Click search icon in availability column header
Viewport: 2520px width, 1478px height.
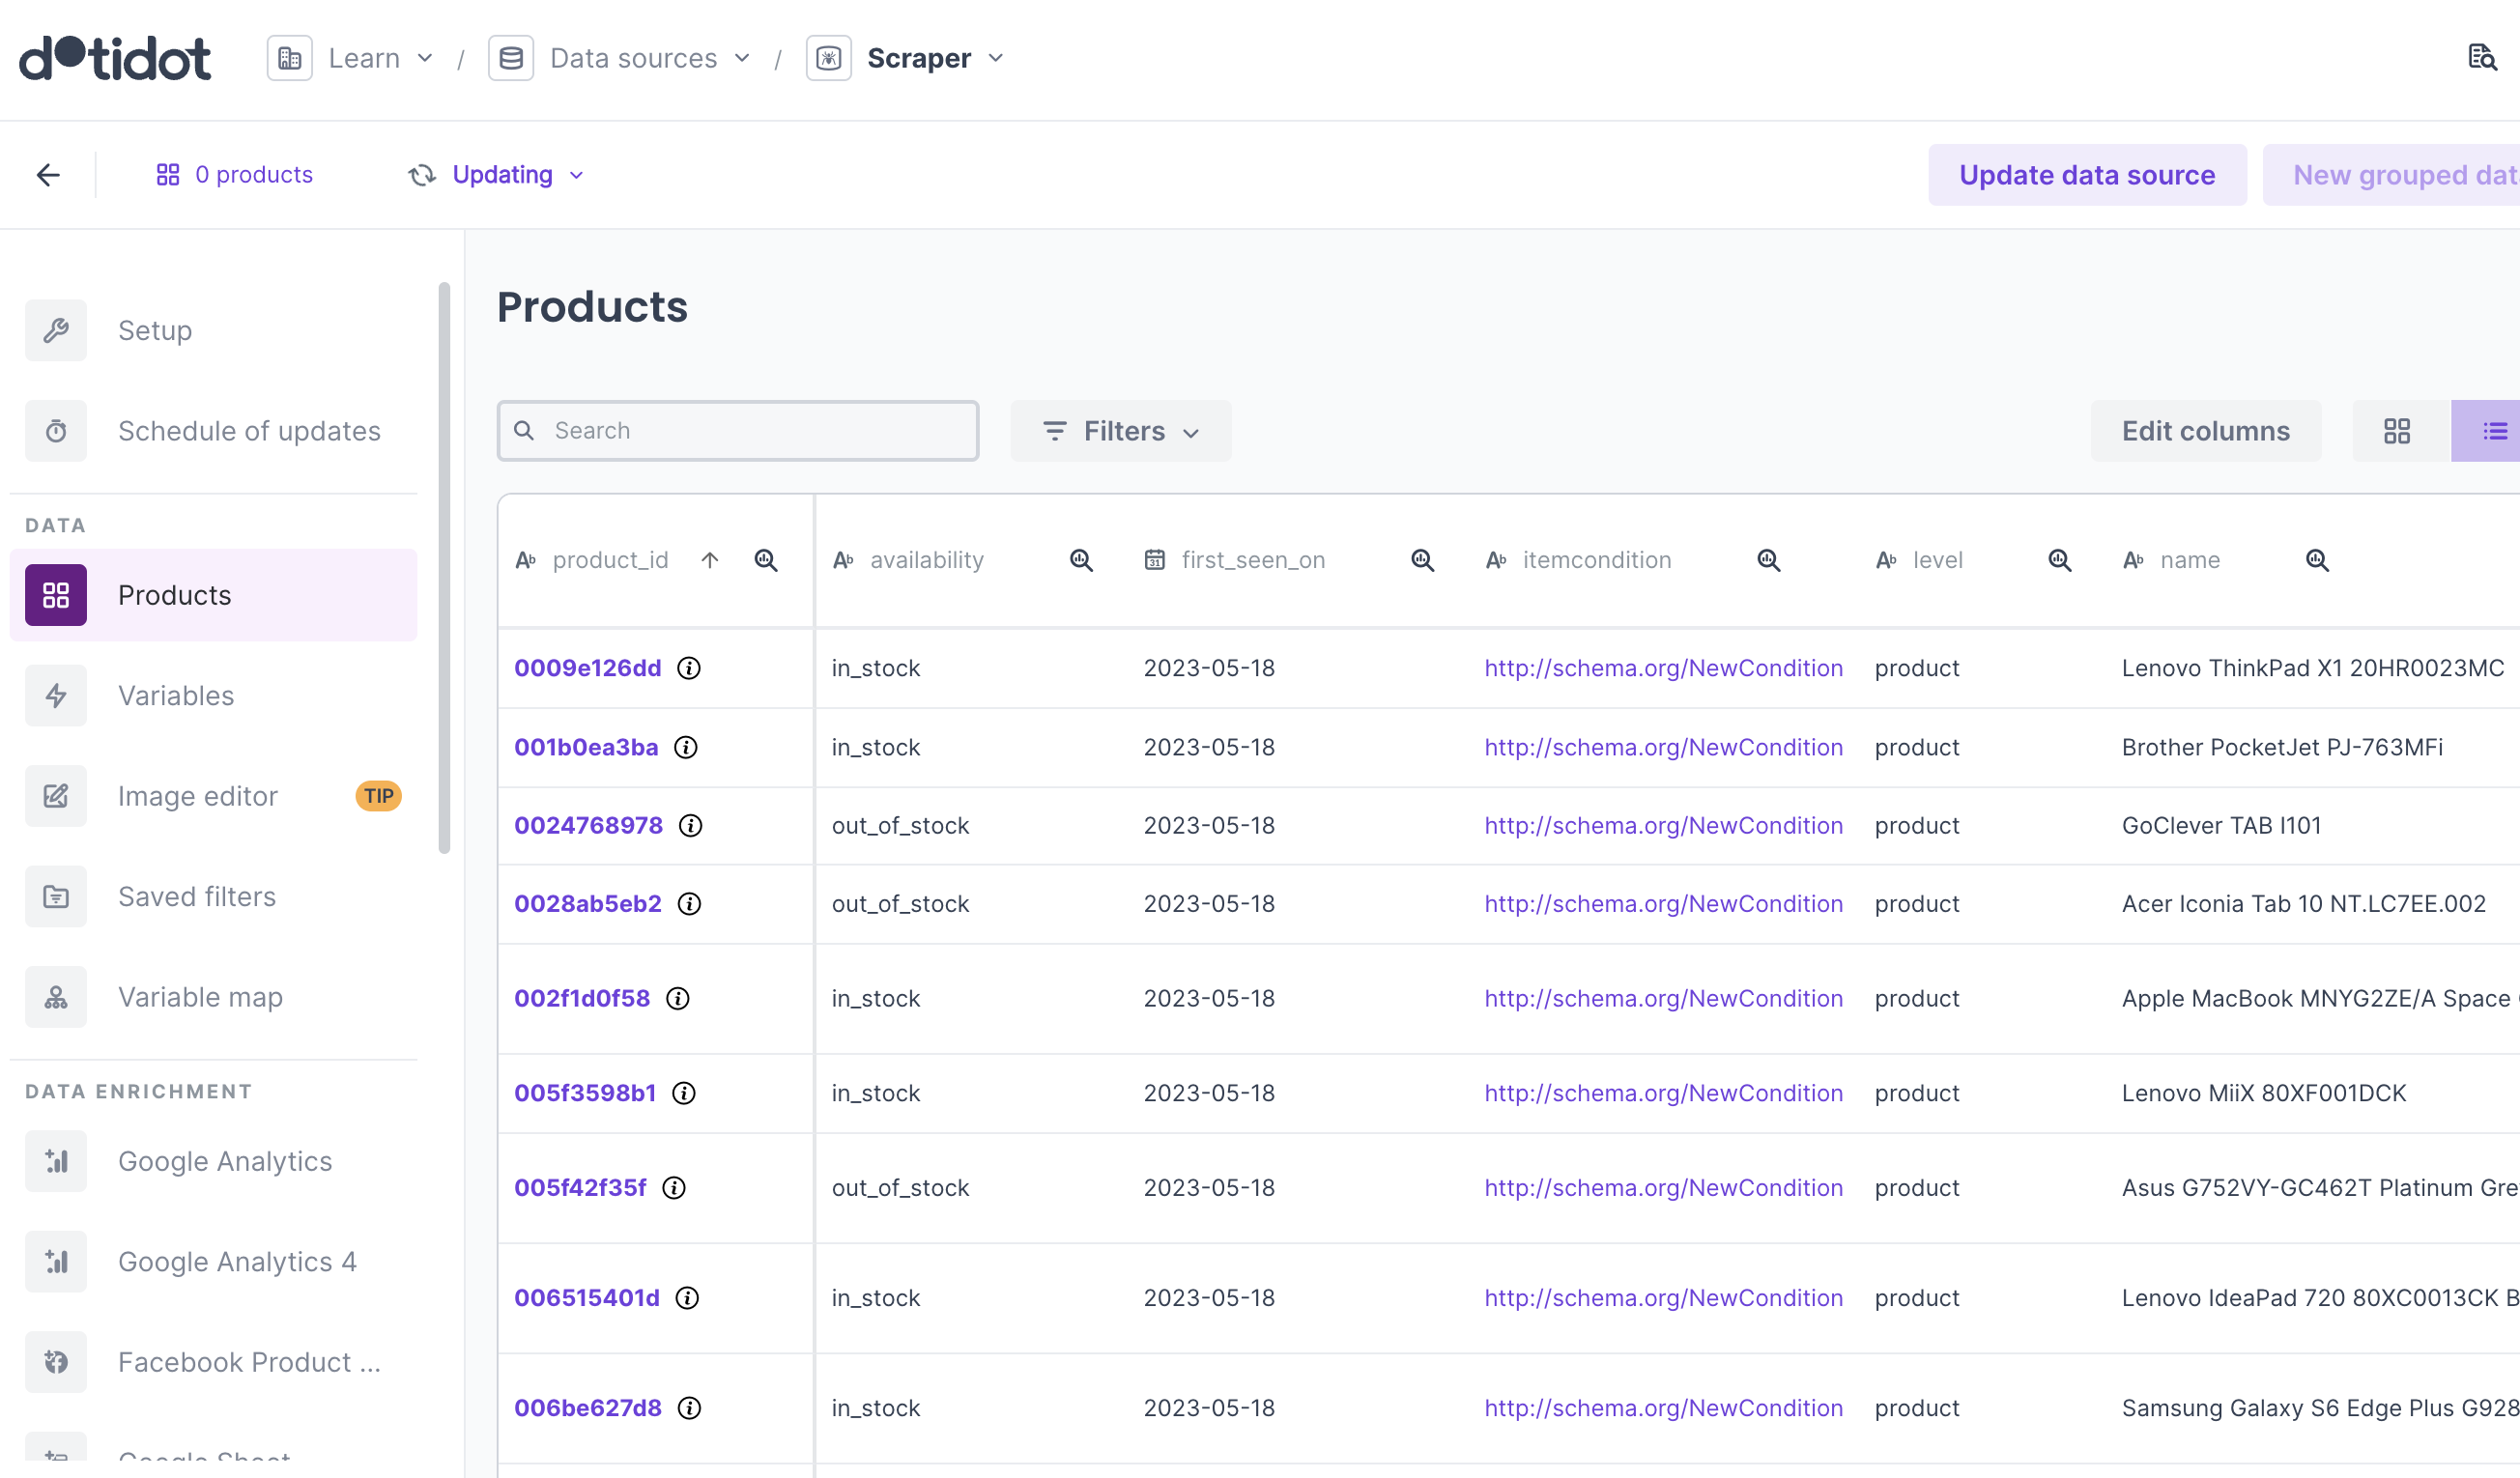(x=1080, y=560)
